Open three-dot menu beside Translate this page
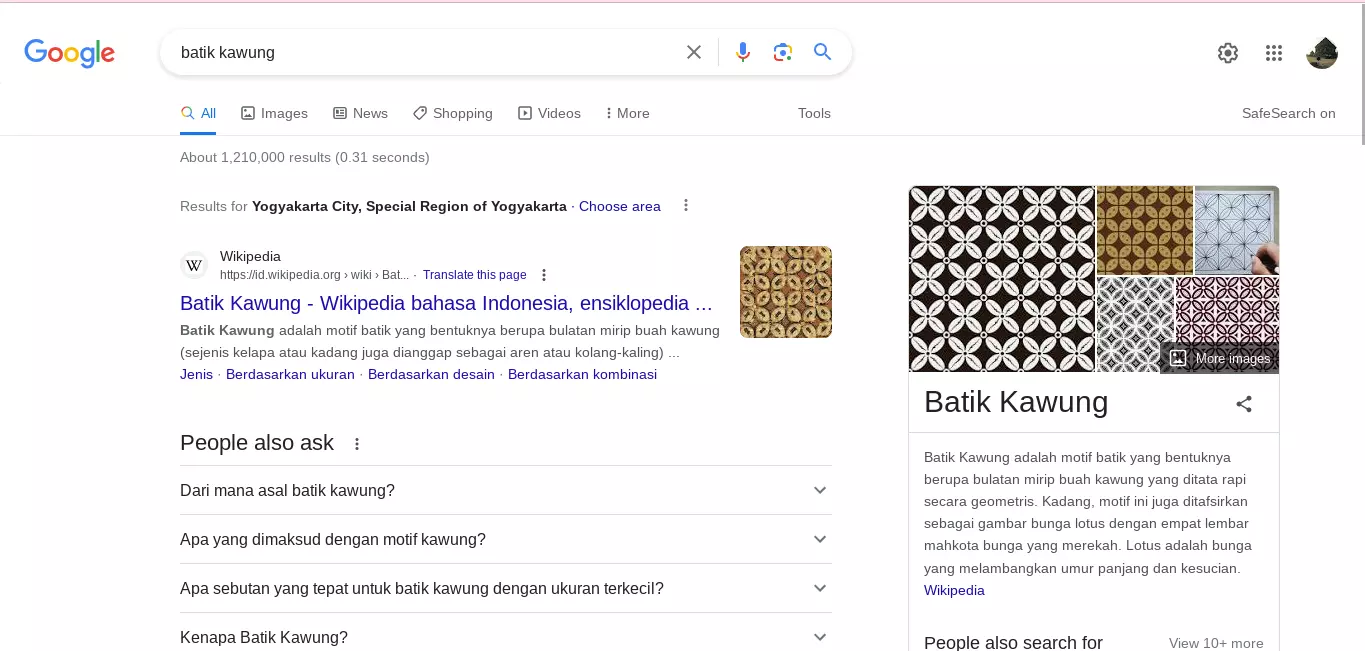The height and width of the screenshot is (651, 1365). pyautogui.click(x=544, y=275)
